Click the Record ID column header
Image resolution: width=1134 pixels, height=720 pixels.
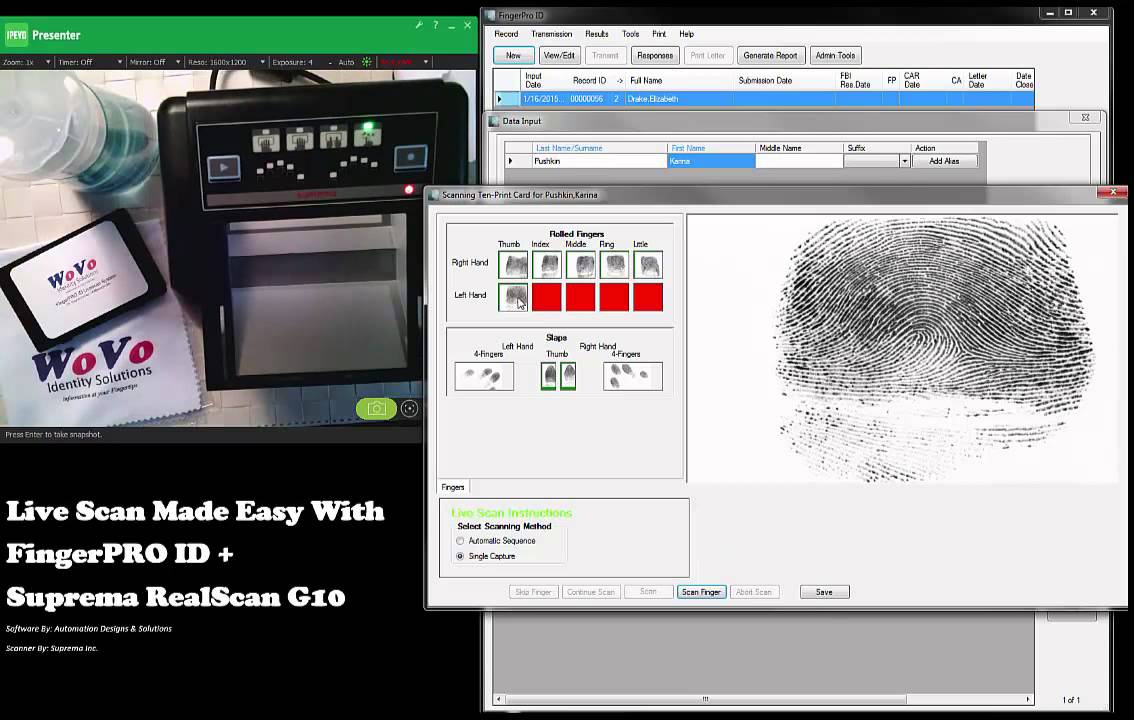coord(589,80)
